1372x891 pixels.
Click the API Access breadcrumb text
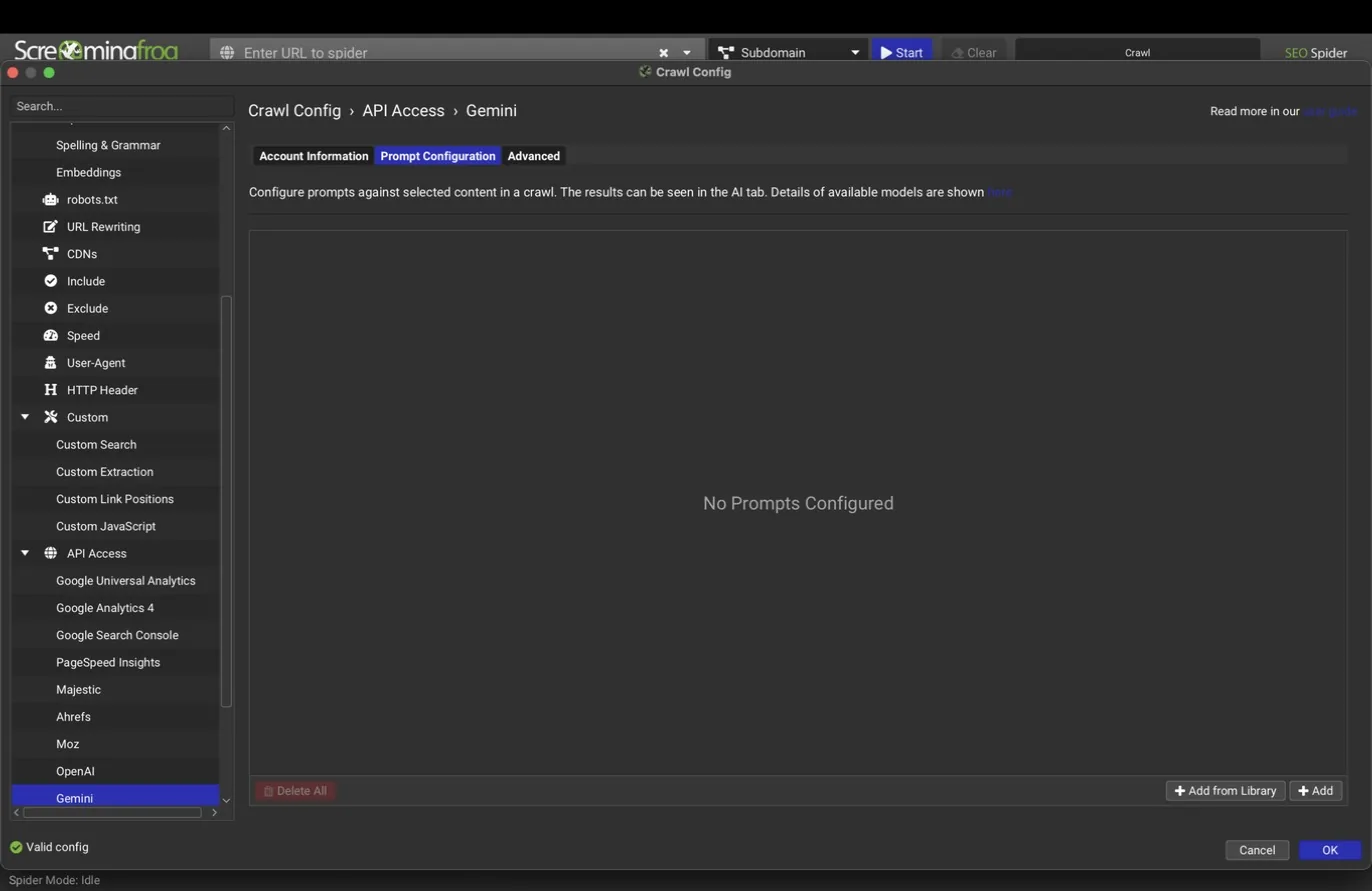403,111
